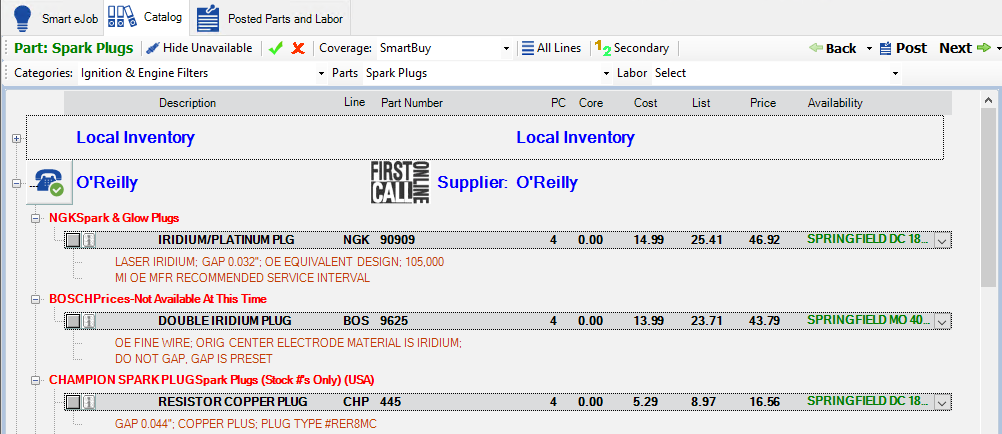Click the Line column header
This screenshot has height=434, width=1002.
click(x=353, y=102)
